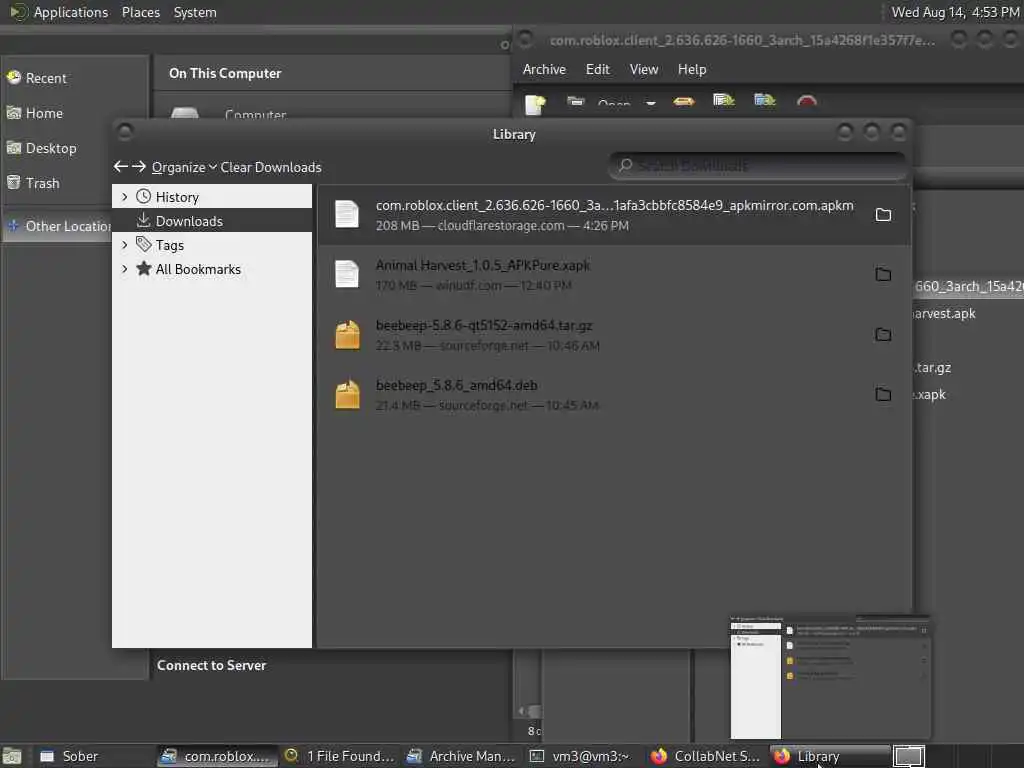1024x768 pixels.
Task: Show Animal Harvest xapk in folder
Action: click(883, 274)
